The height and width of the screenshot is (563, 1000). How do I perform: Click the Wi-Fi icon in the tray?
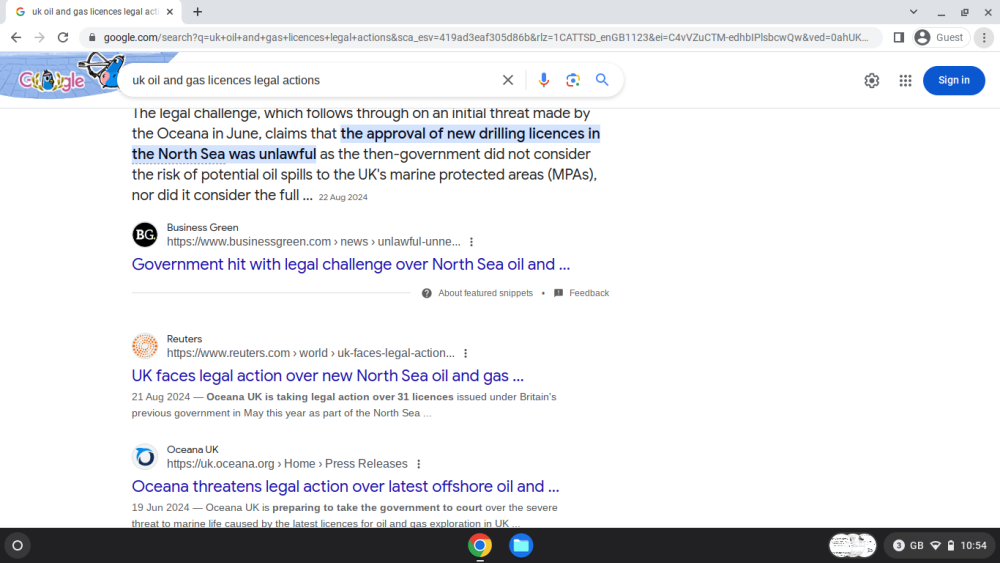(936, 546)
